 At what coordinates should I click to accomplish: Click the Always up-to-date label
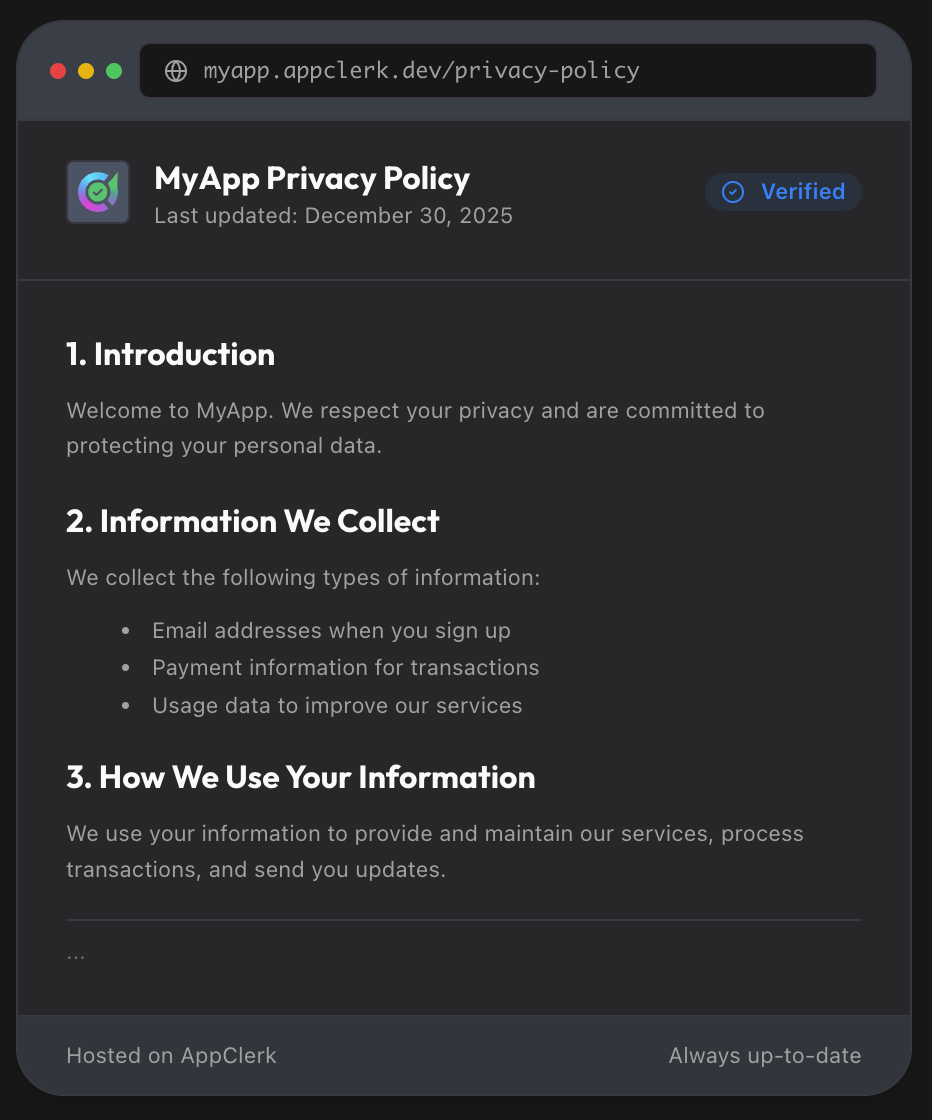[764, 1055]
